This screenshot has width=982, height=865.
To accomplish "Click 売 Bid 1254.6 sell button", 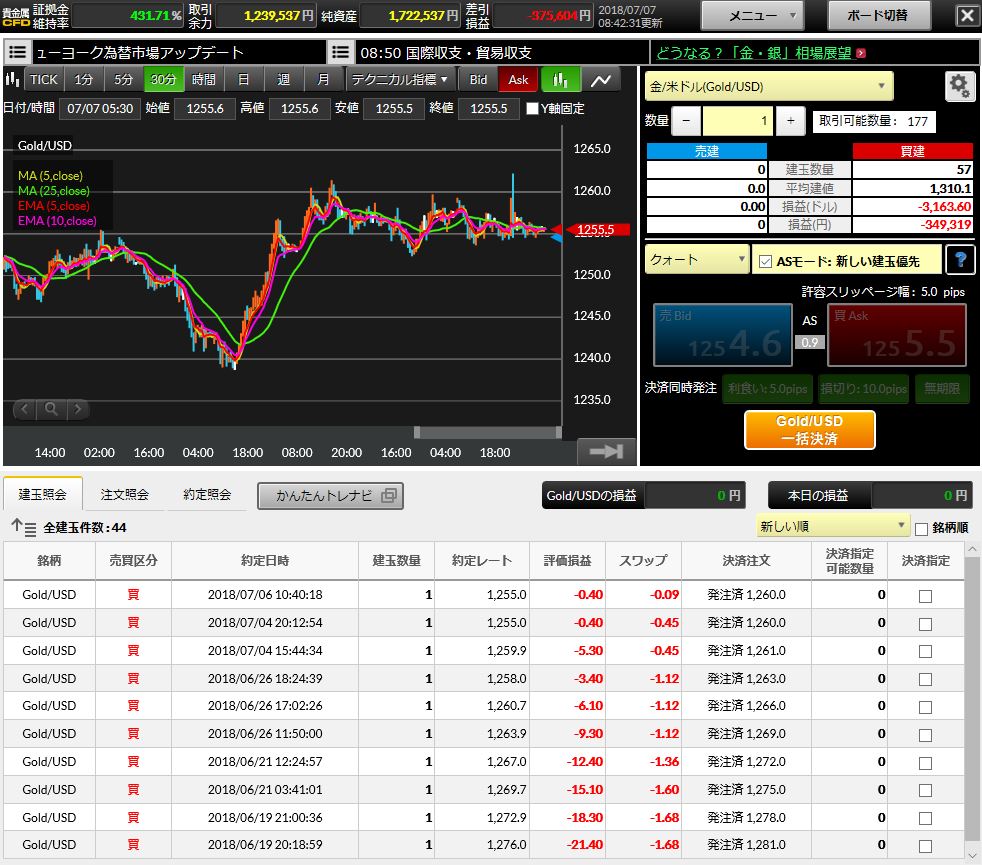I will [x=723, y=335].
